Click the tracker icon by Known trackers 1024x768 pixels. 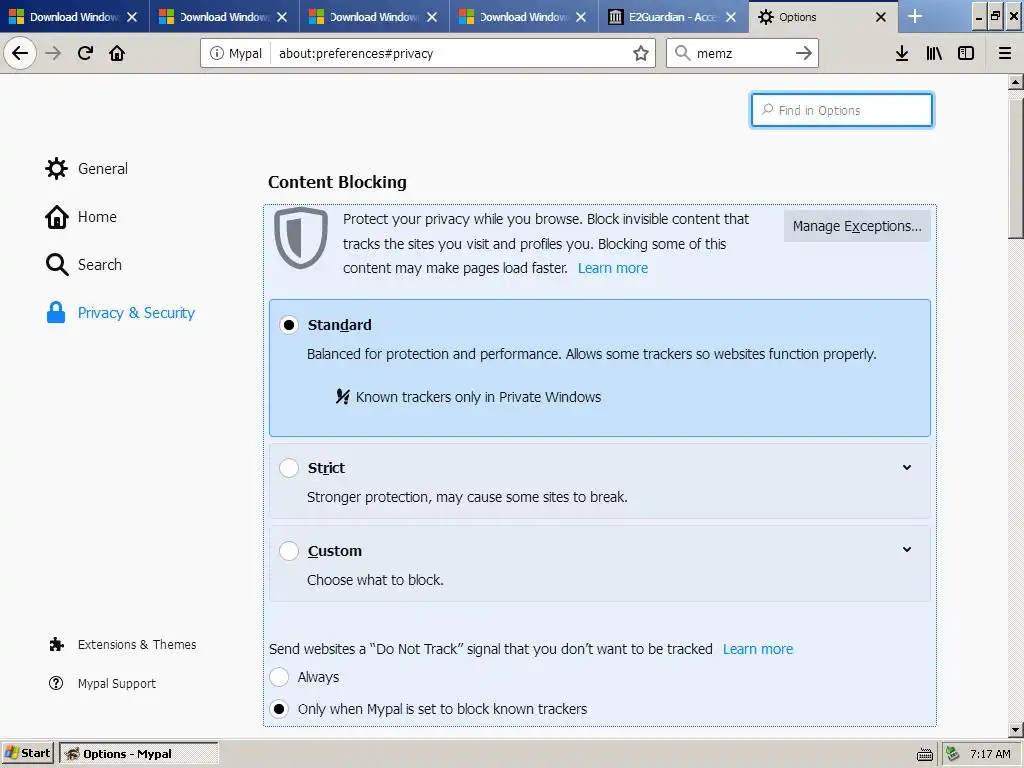coord(343,397)
